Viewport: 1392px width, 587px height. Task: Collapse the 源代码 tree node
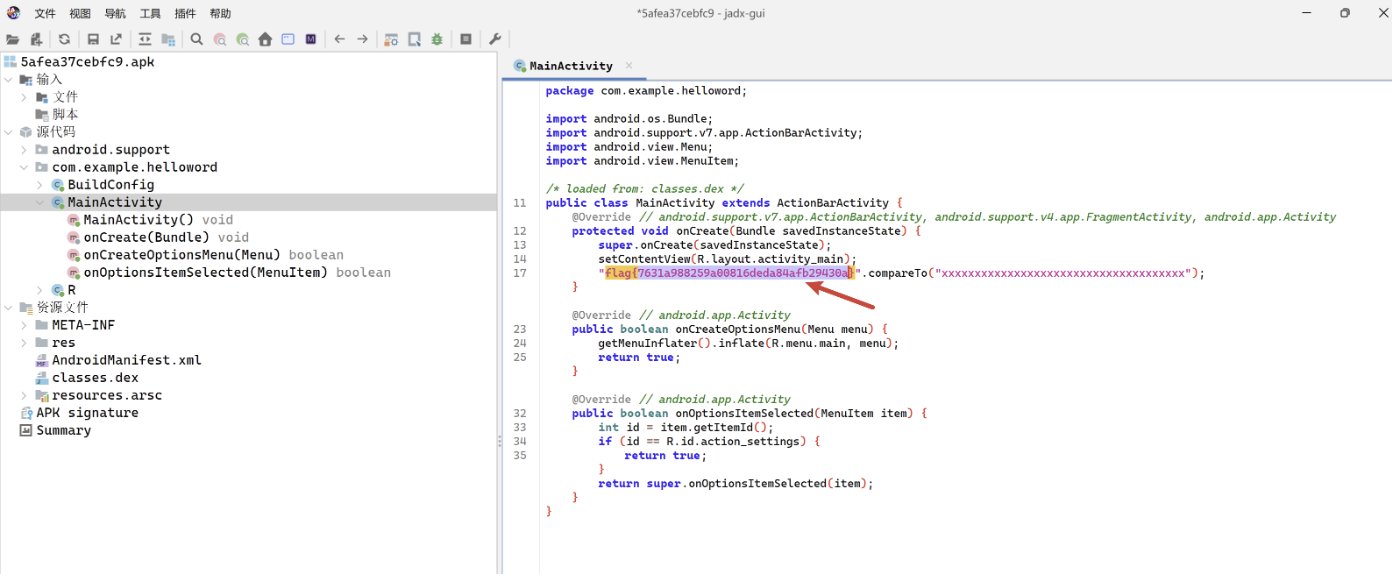click(x=9, y=132)
